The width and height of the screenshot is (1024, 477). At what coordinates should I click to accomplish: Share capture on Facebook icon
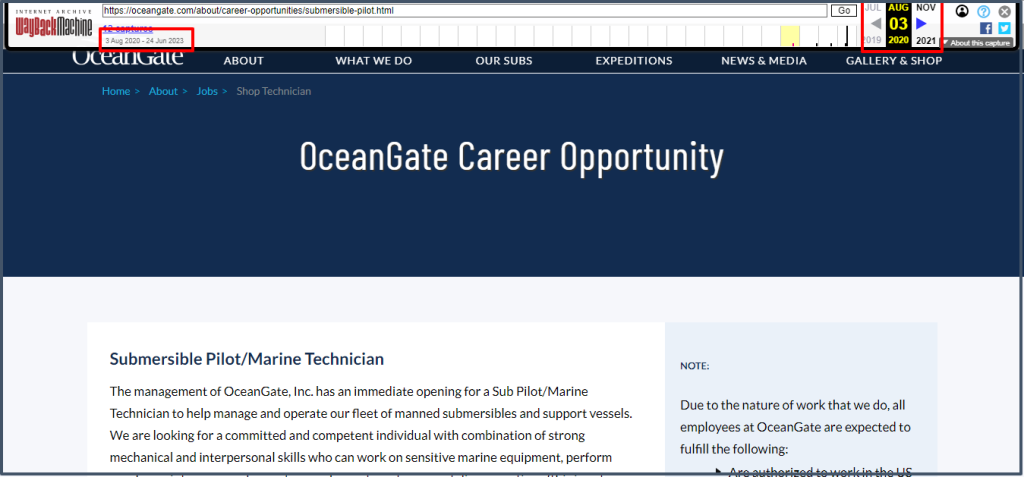tap(986, 28)
